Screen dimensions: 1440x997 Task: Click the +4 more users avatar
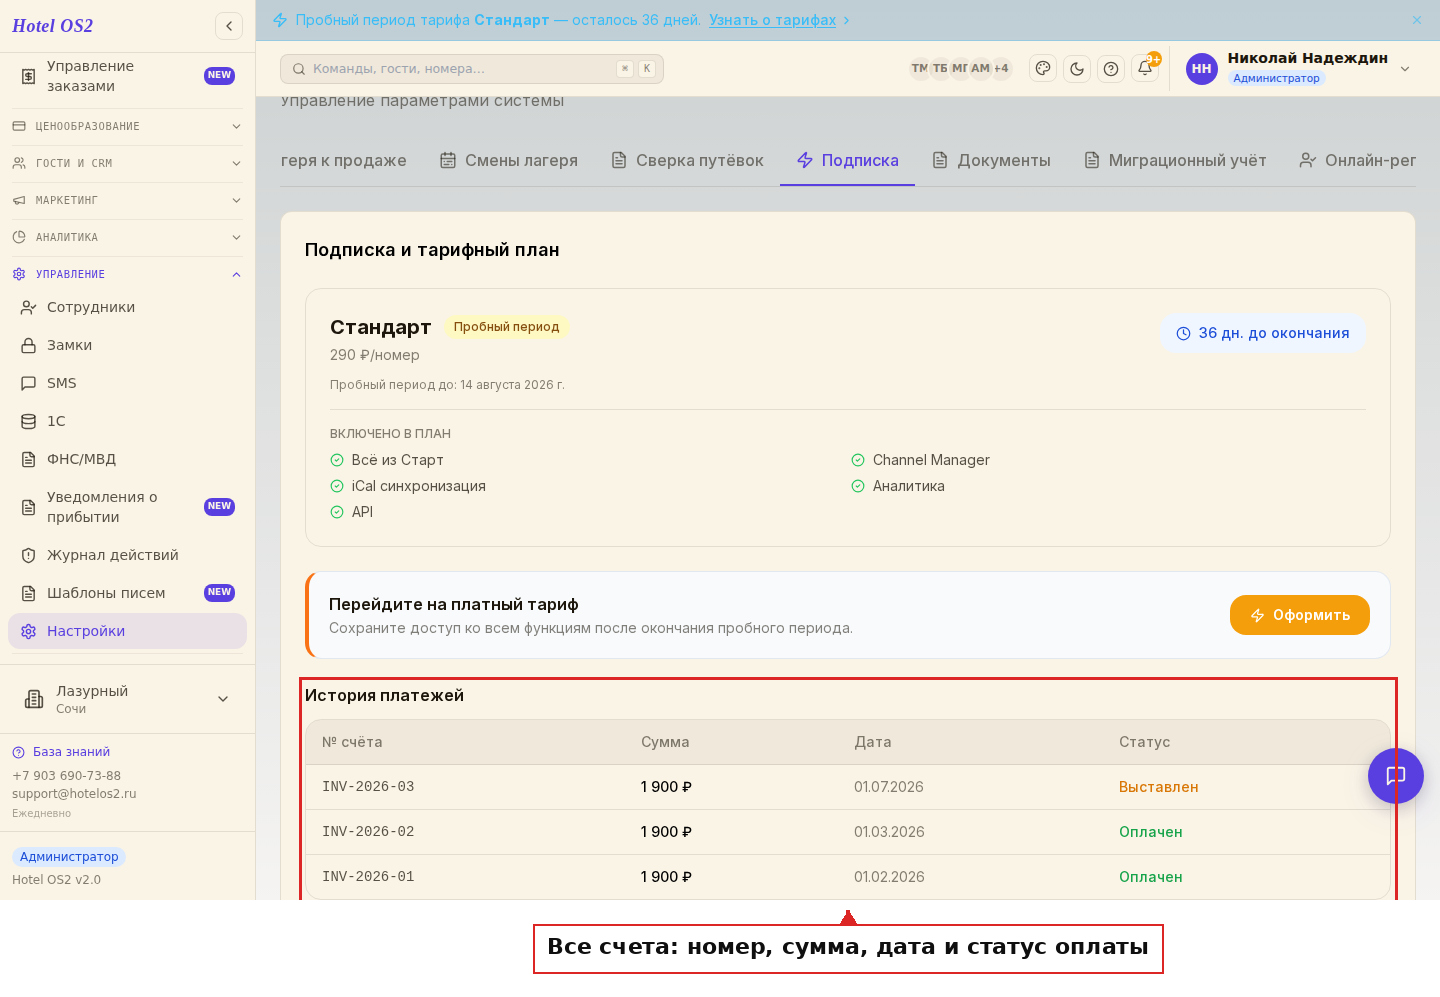click(x=1001, y=69)
